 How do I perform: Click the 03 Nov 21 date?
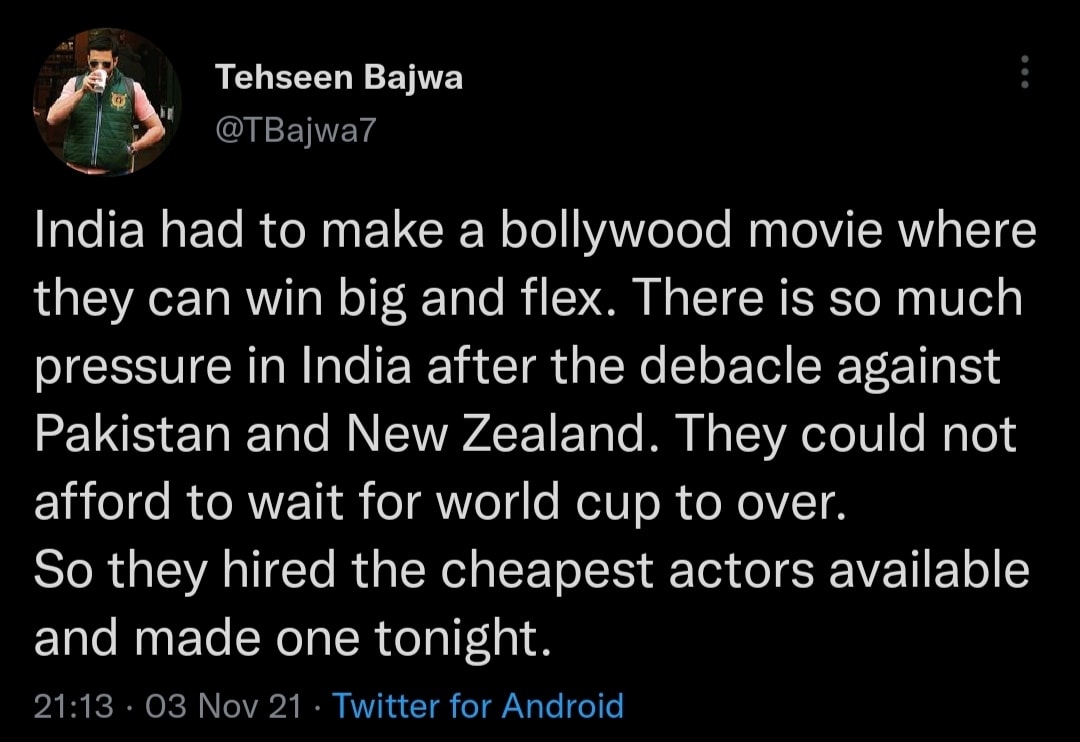tap(224, 706)
